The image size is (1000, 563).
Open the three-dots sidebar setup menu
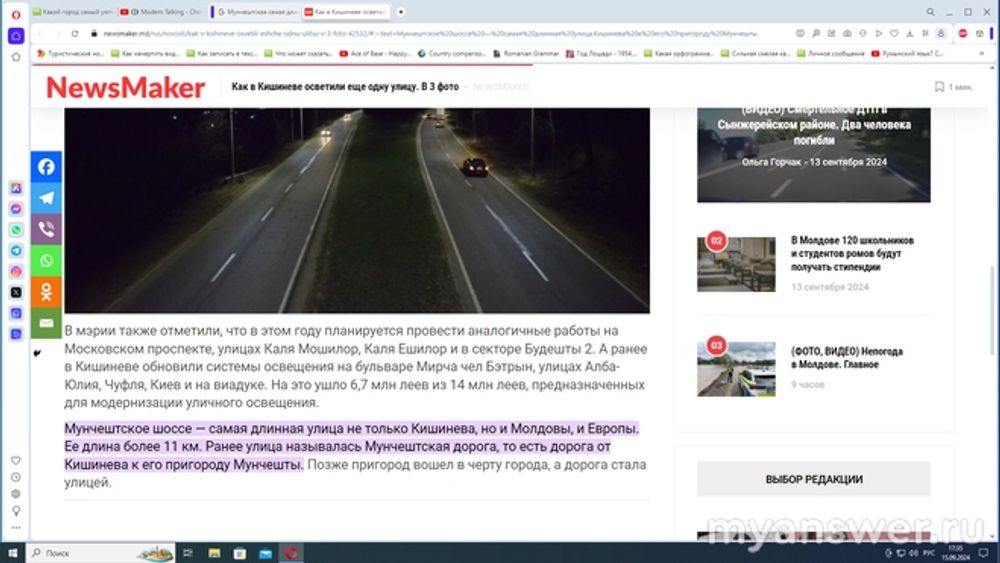(x=16, y=526)
